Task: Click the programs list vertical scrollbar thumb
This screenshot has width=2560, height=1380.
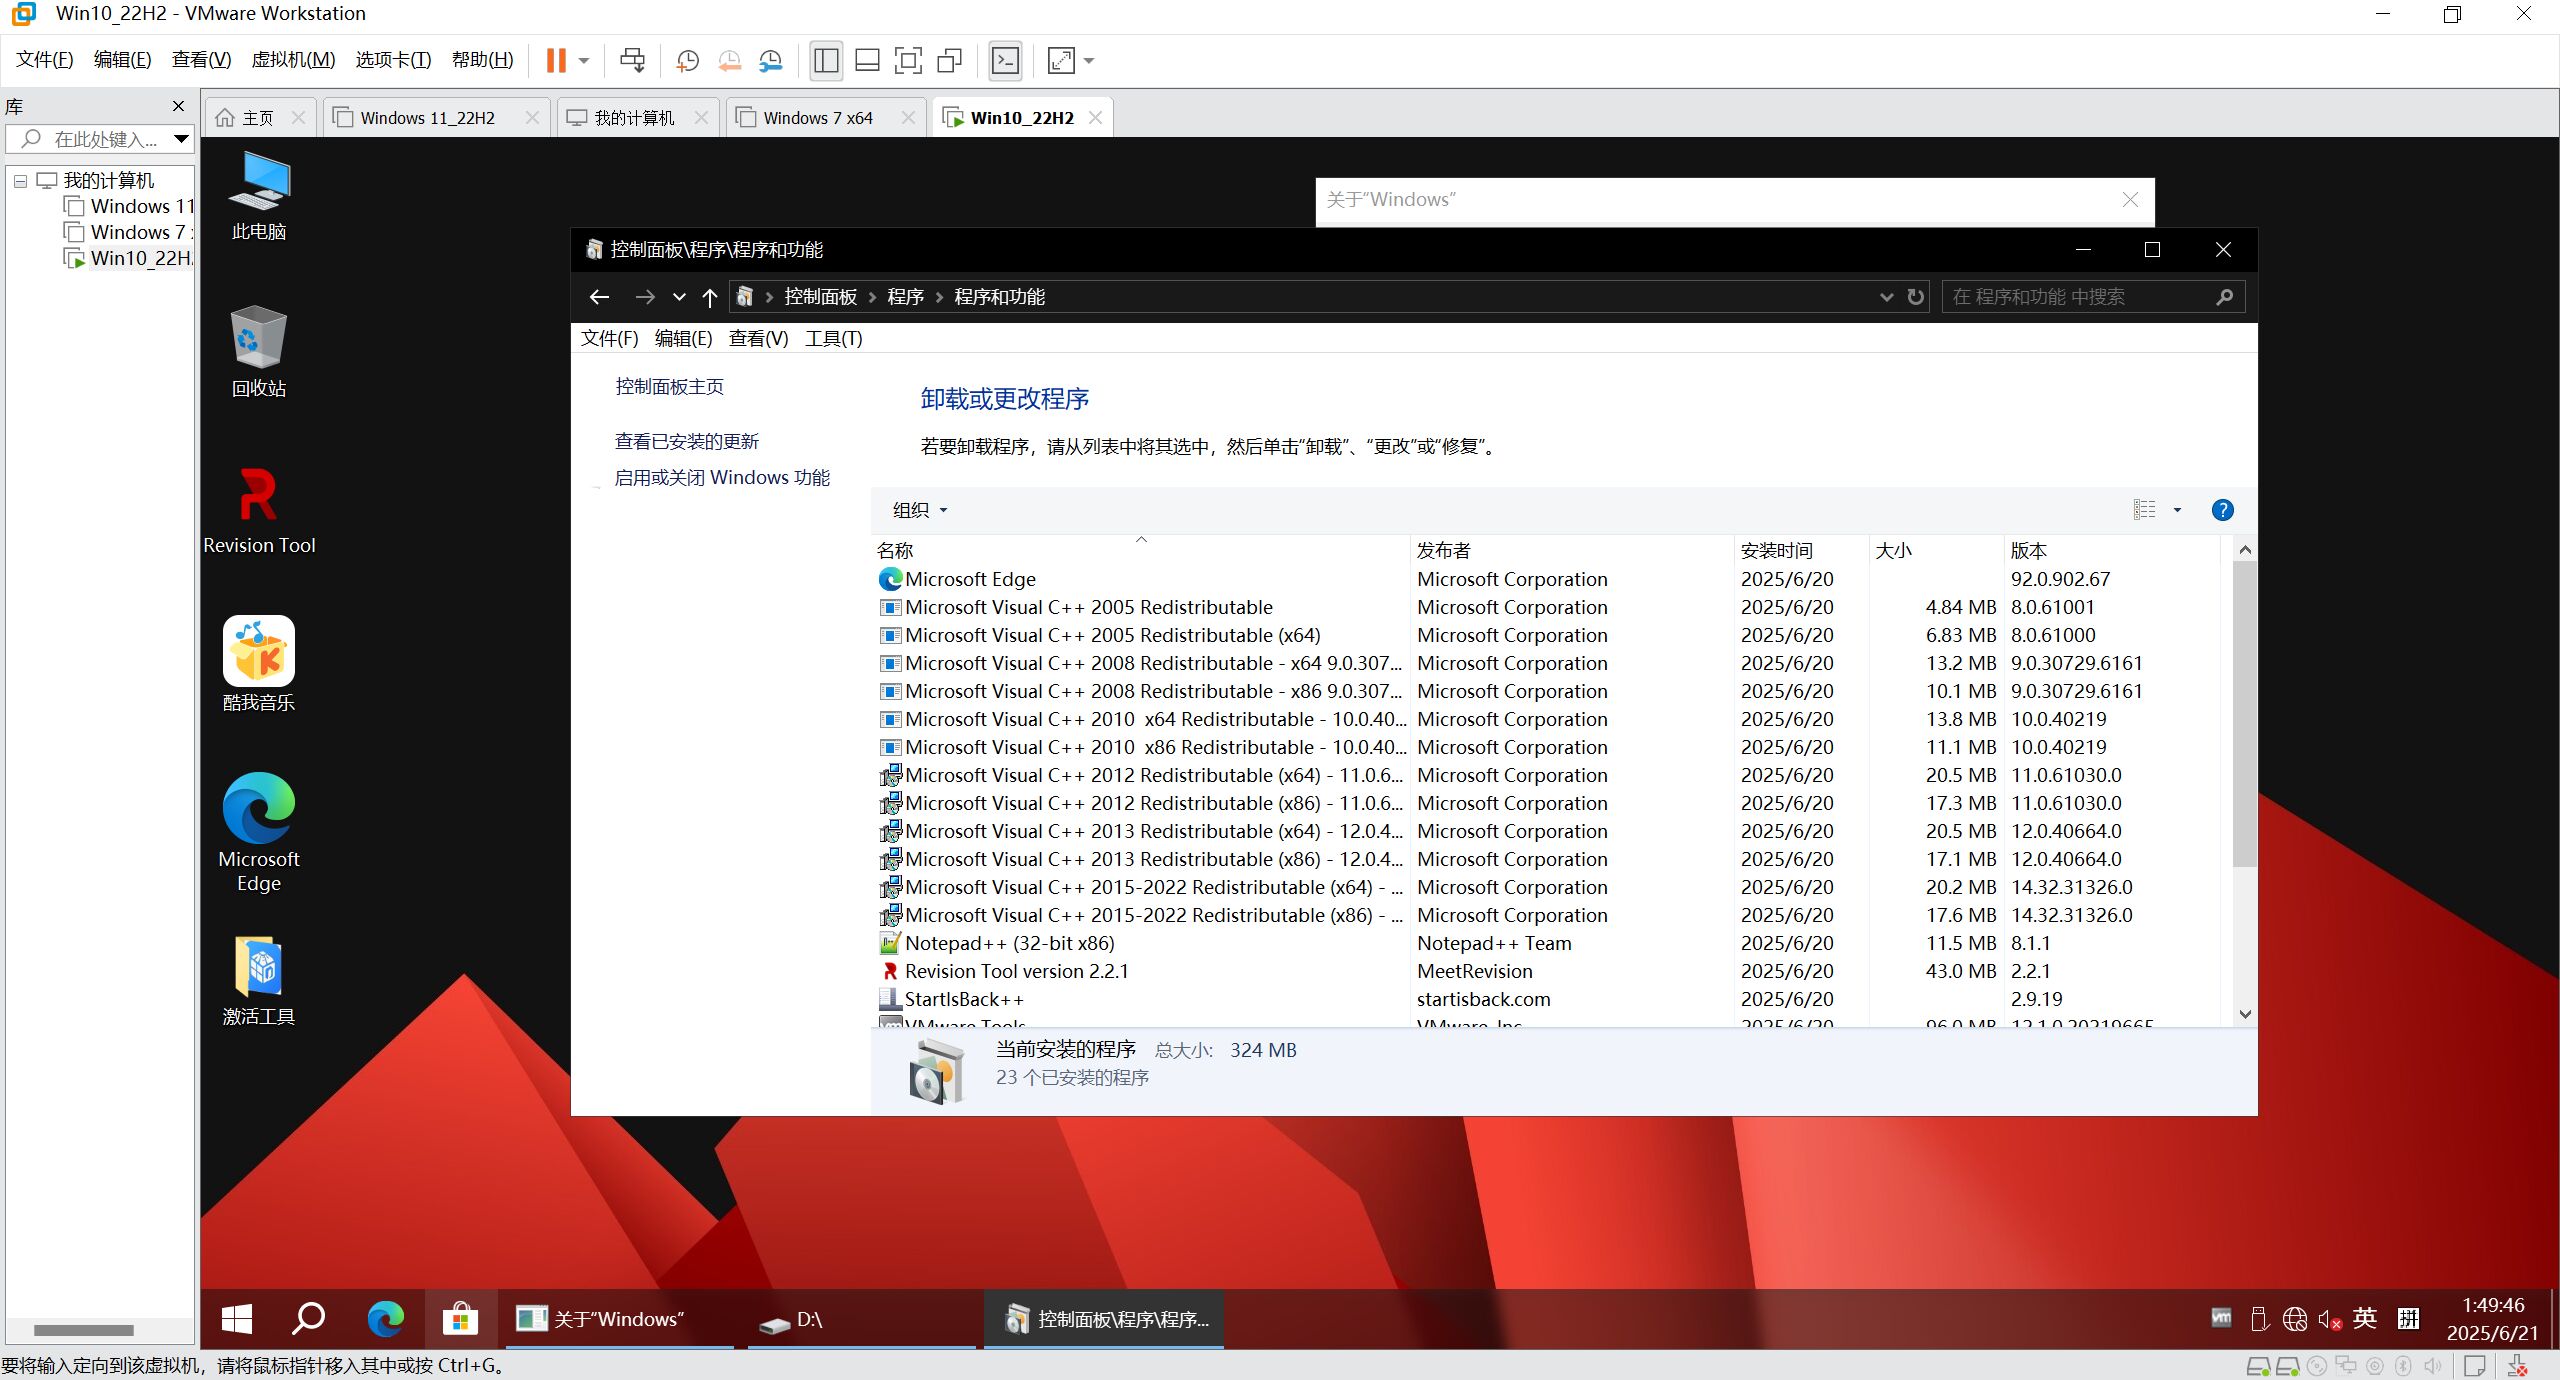Action: tap(2244, 714)
